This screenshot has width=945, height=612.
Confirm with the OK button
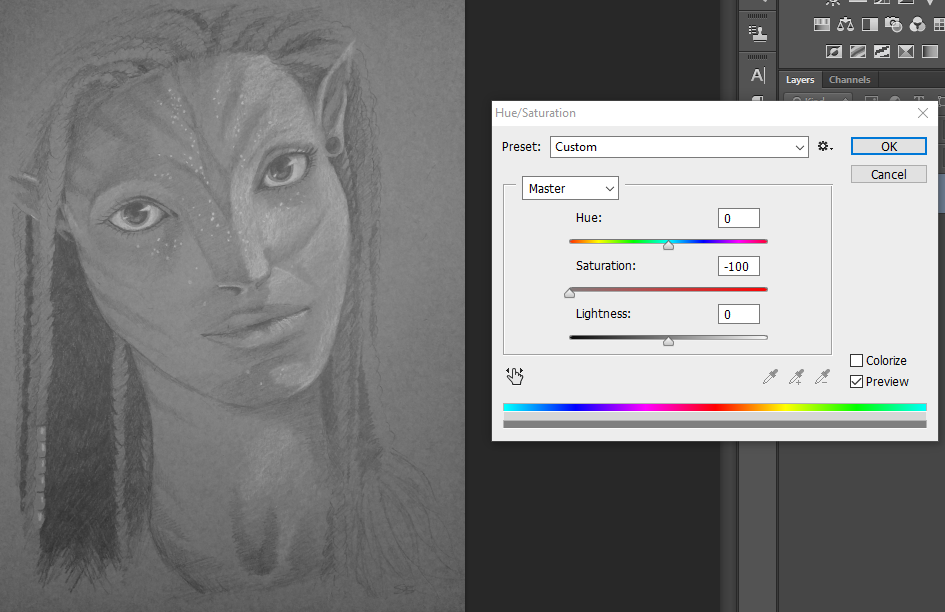coord(888,147)
